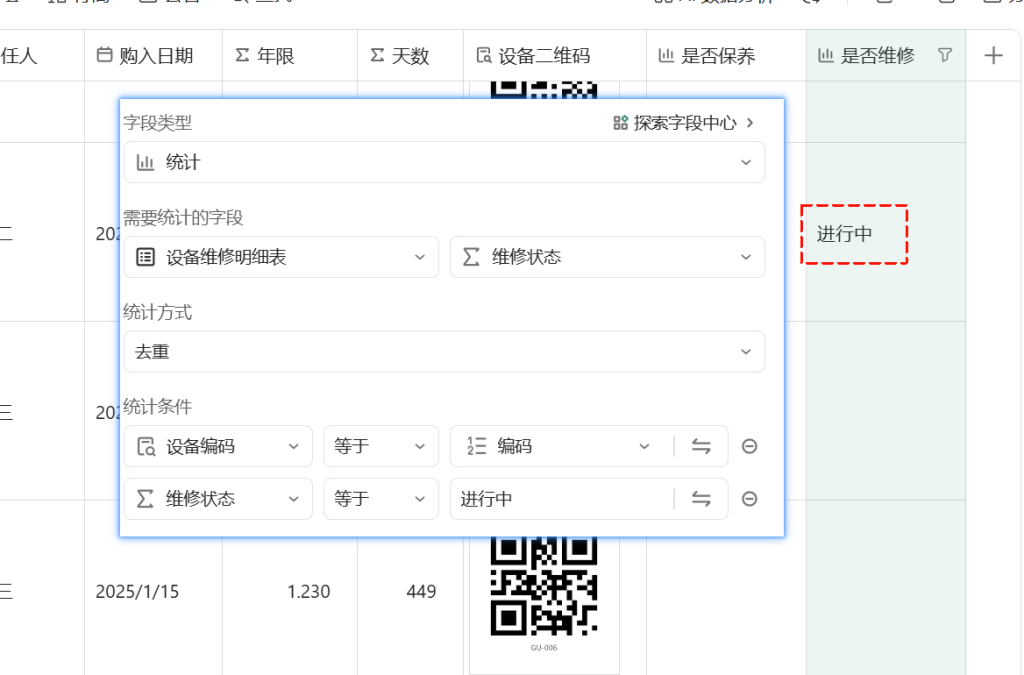Select the 购入日期 column header
The height and width of the screenshot is (675, 1024).
point(153,55)
